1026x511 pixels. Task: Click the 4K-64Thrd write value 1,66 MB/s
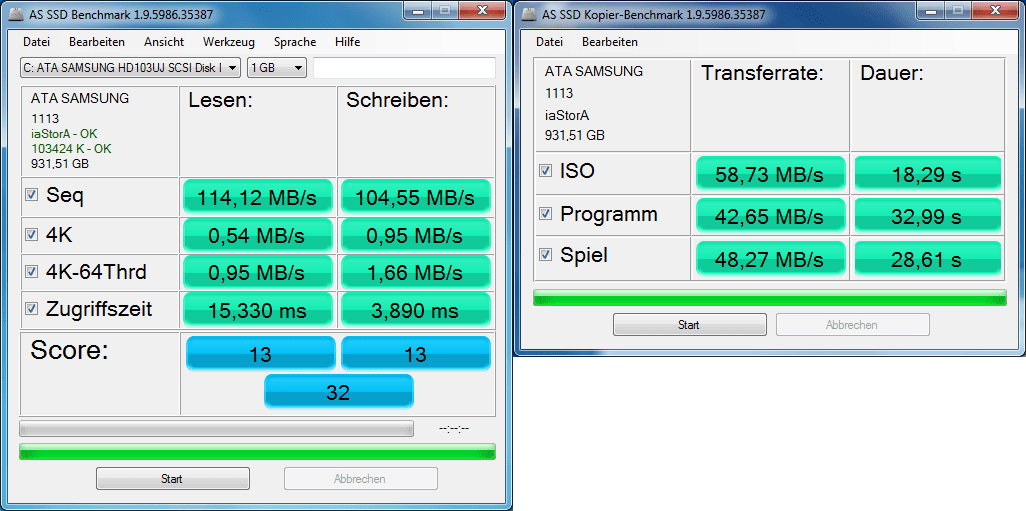click(416, 272)
